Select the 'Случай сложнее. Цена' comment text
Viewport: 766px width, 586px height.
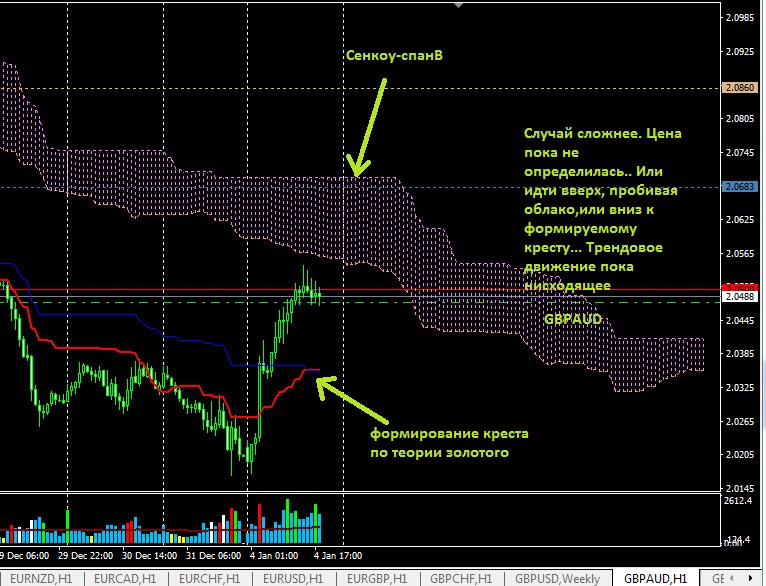(602, 133)
